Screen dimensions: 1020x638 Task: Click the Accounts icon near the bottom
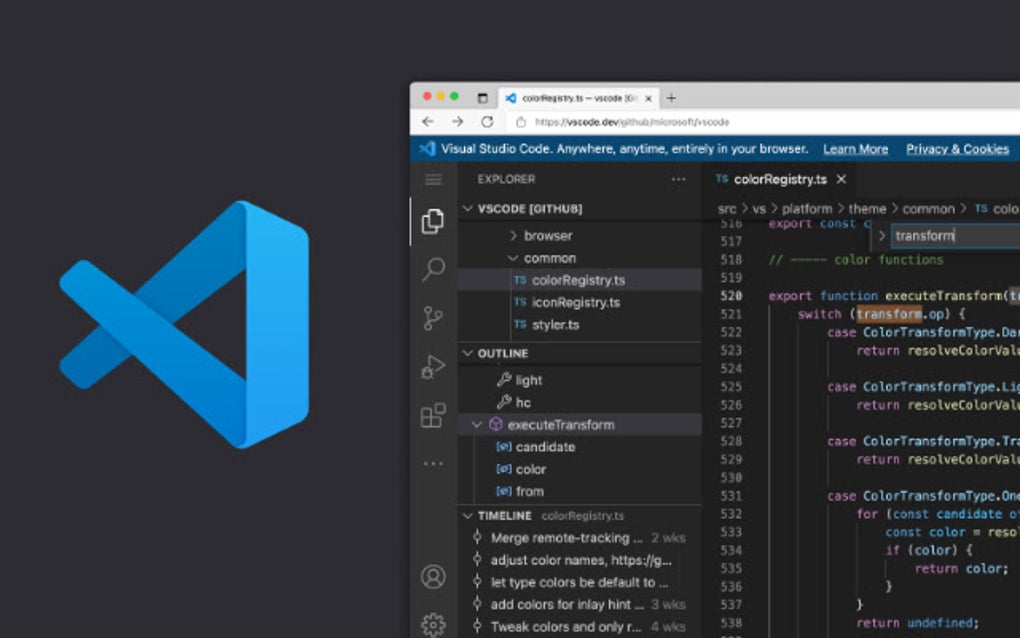(433, 578)
